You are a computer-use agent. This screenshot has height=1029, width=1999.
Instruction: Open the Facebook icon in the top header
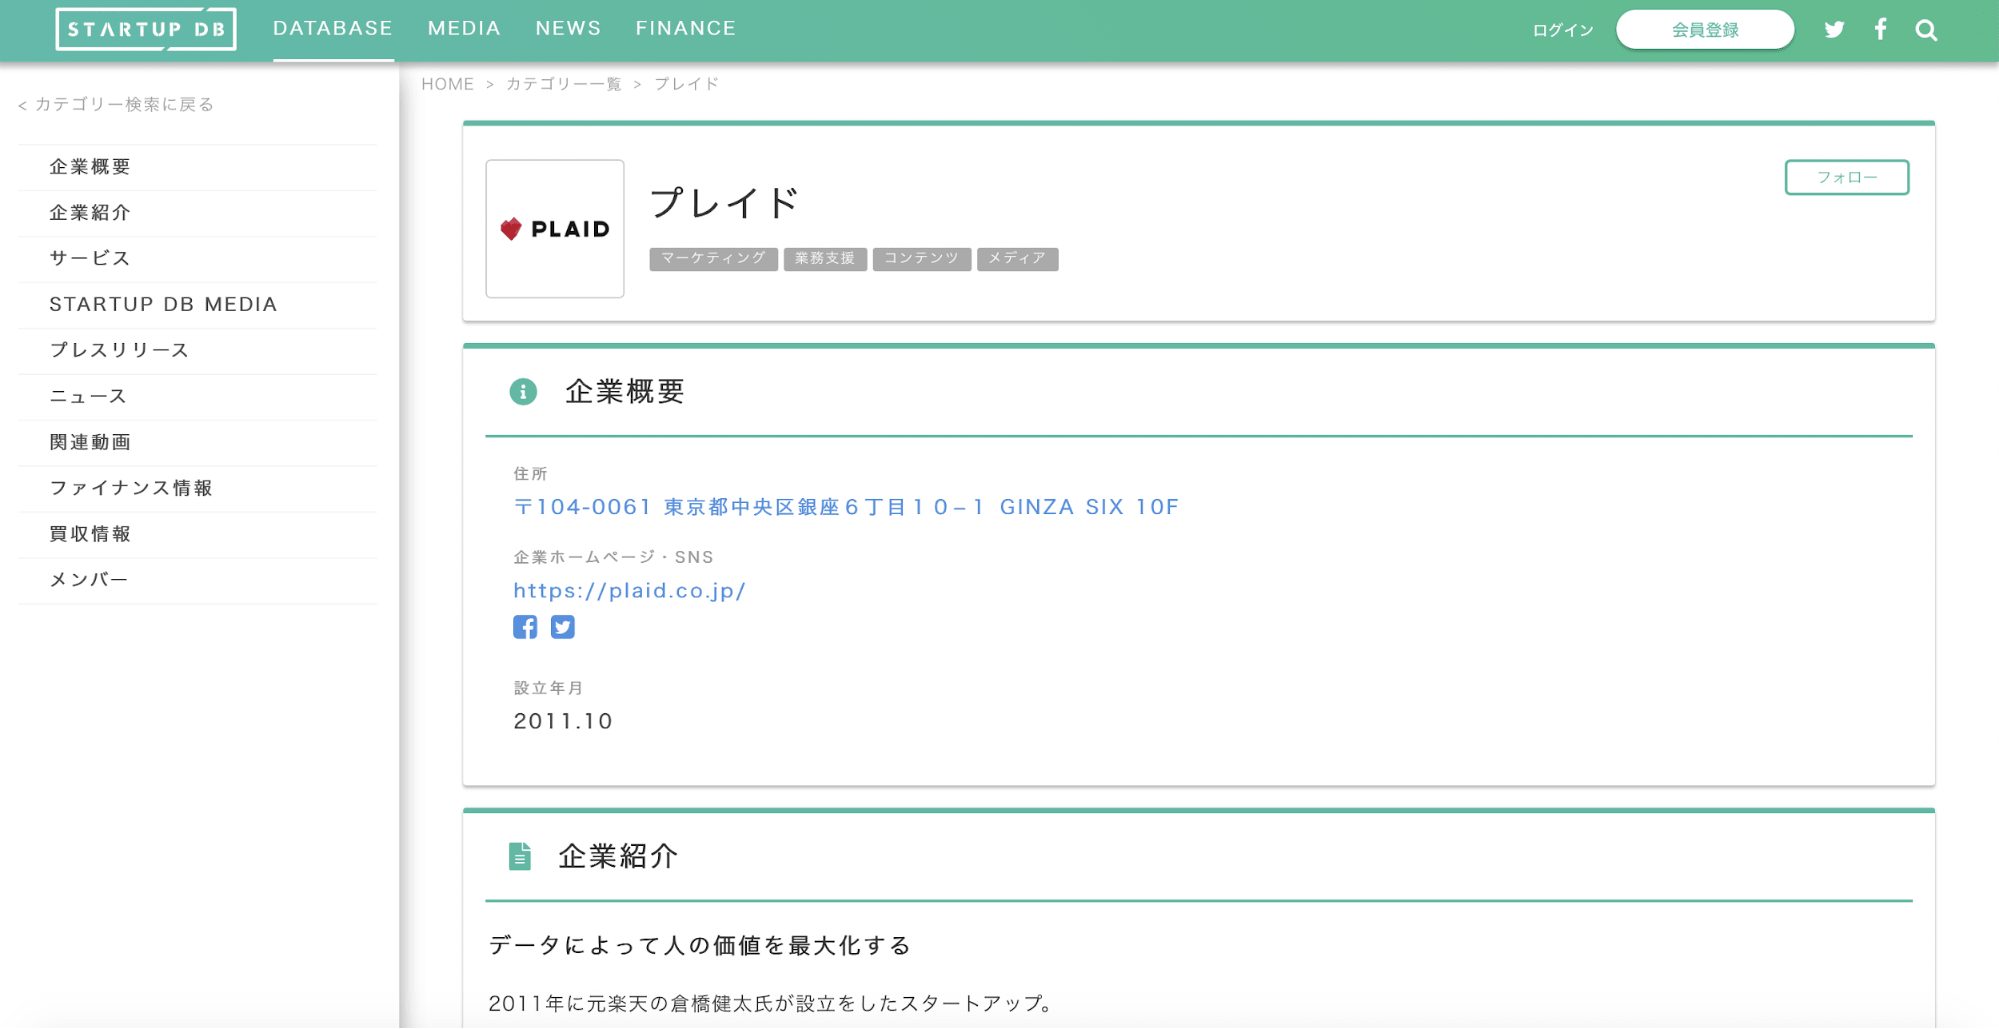(1881, 29)
